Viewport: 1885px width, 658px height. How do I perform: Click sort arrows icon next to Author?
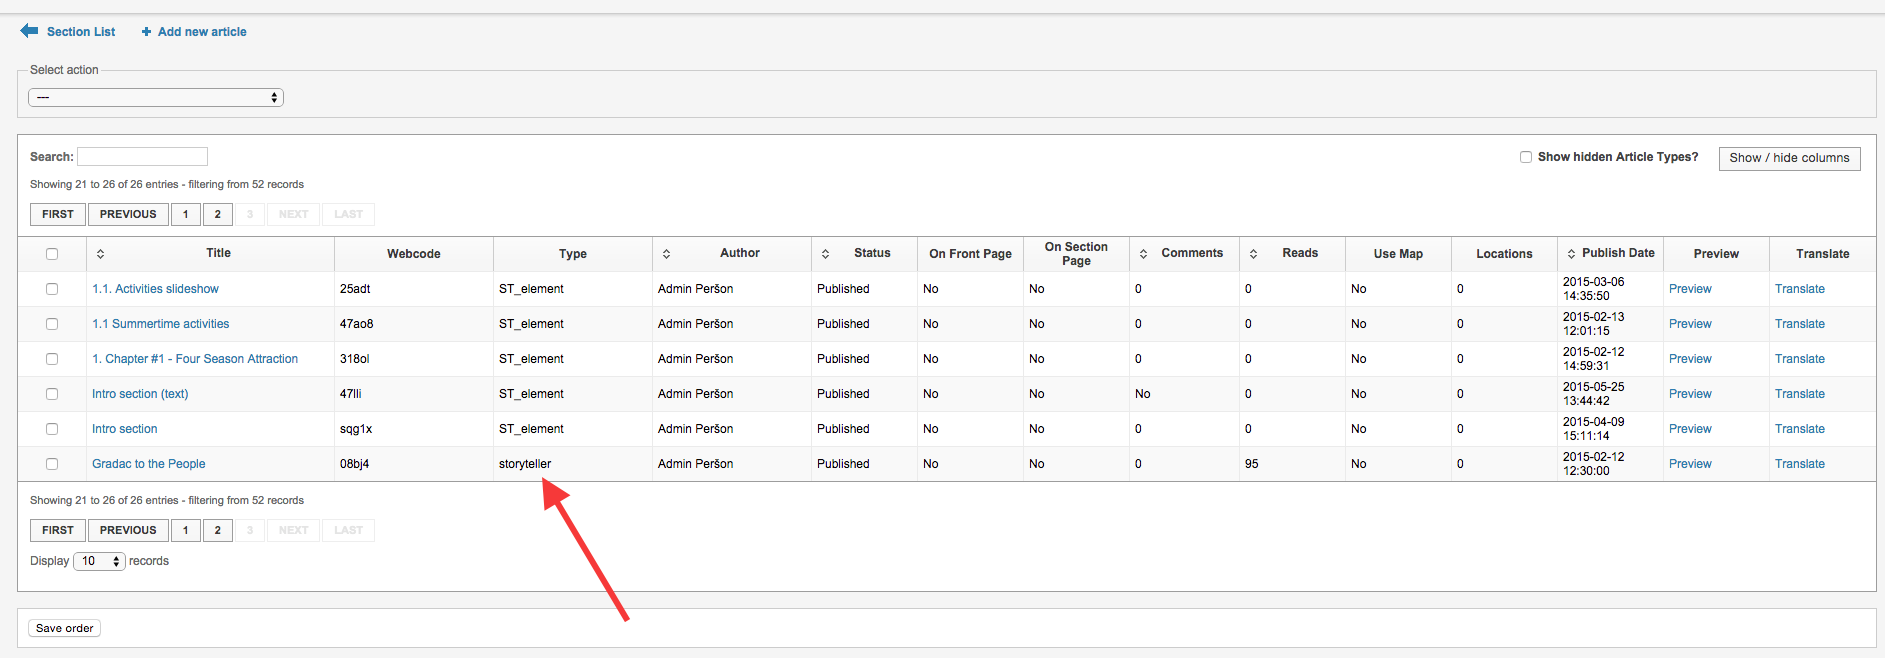coord(666,254)
